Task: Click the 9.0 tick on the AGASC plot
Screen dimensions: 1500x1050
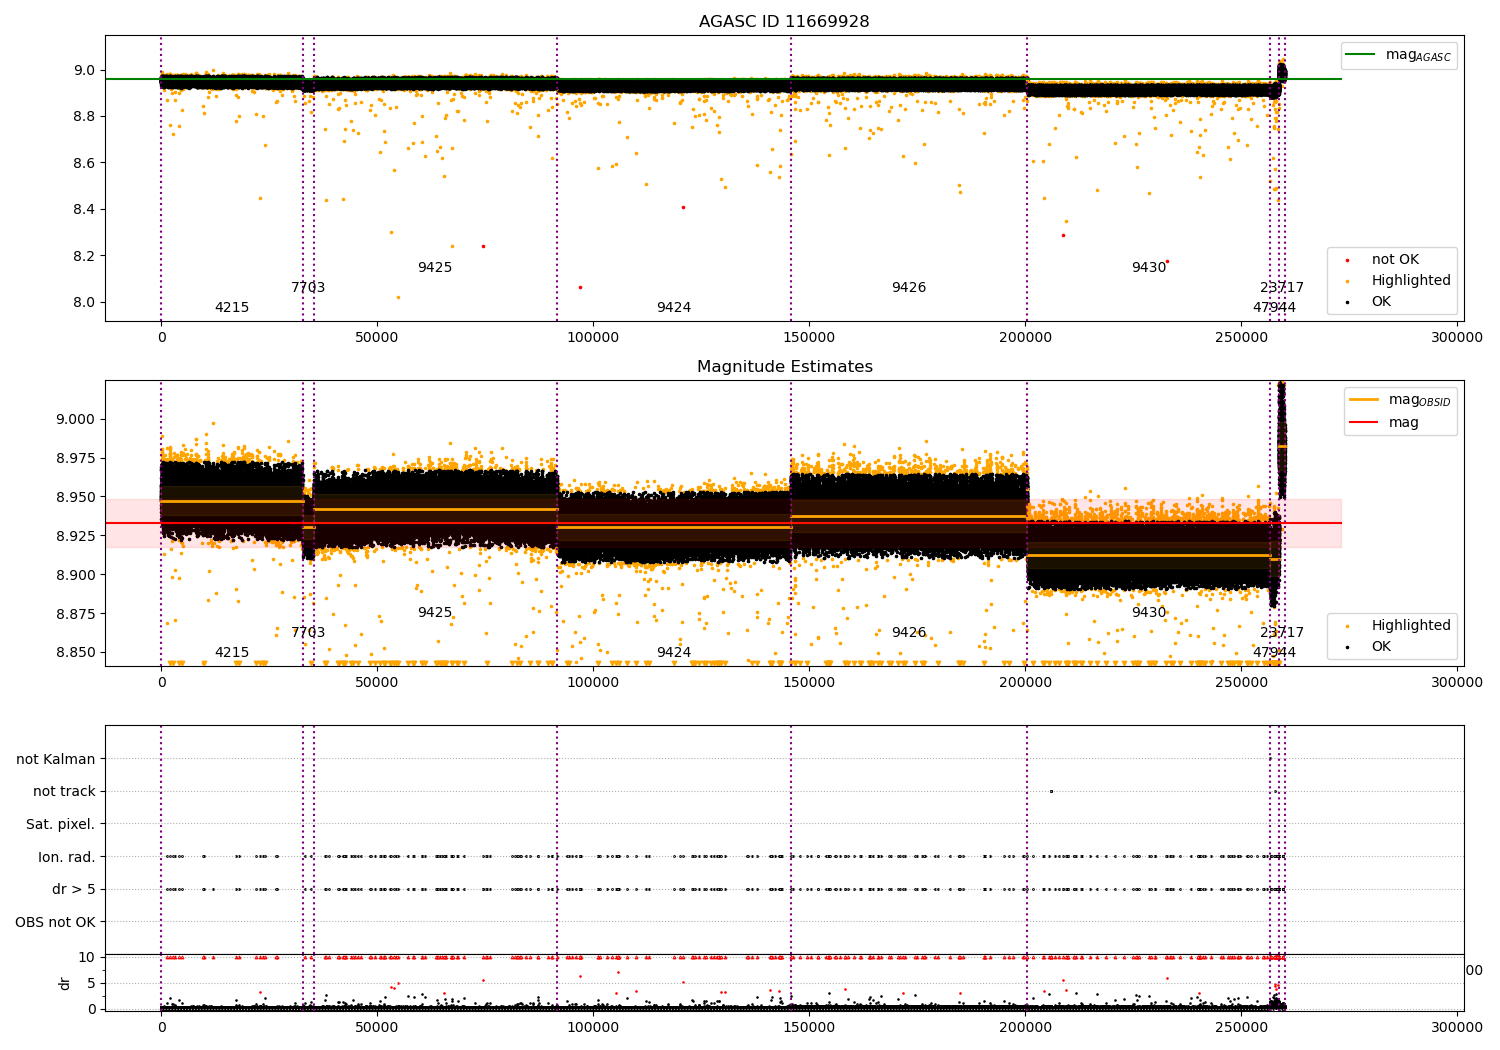Action: (83, 70)
